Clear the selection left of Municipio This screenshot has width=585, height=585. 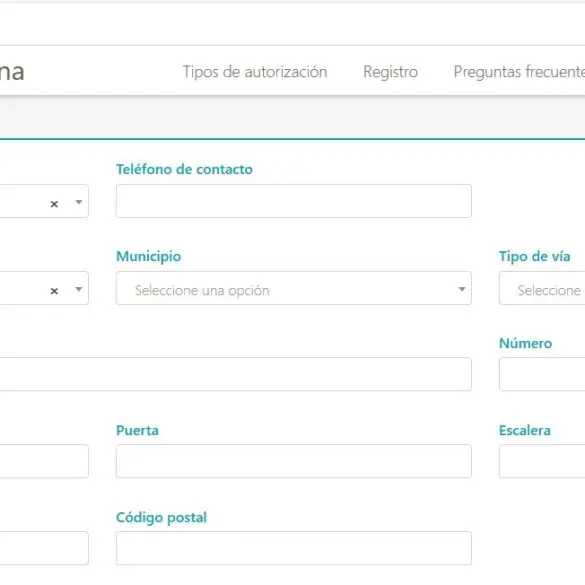[54, 291]
